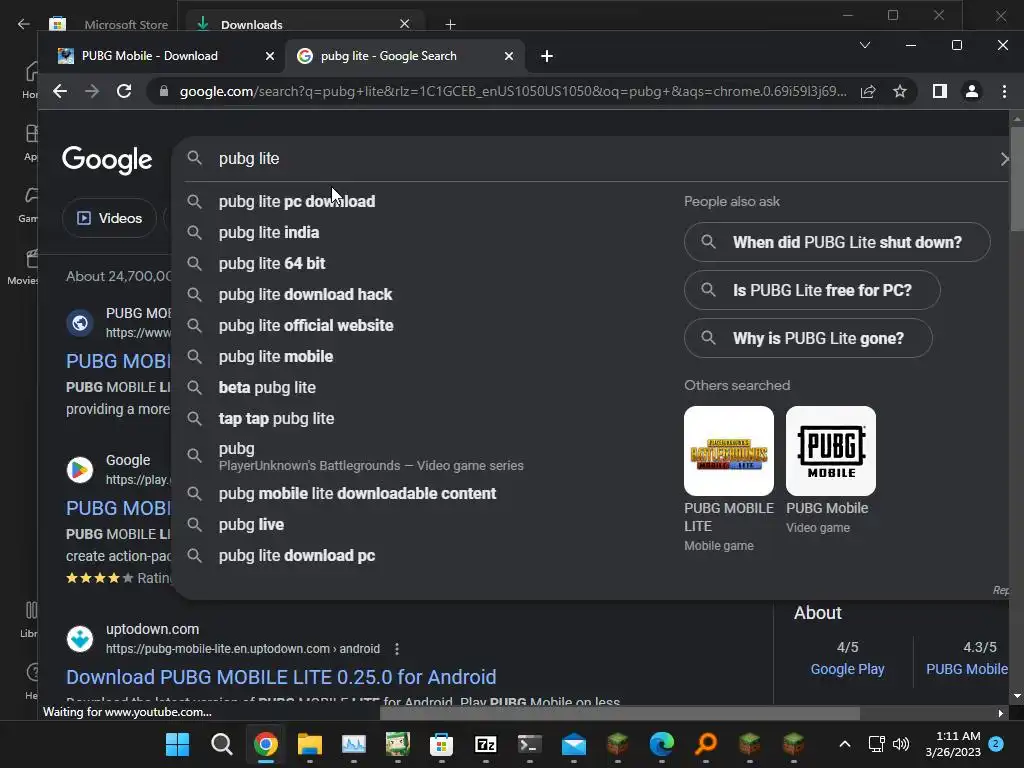Click the Google Play rating link
The width and height of the screenshot is (1024, 768).
click(x=847, y=669)
